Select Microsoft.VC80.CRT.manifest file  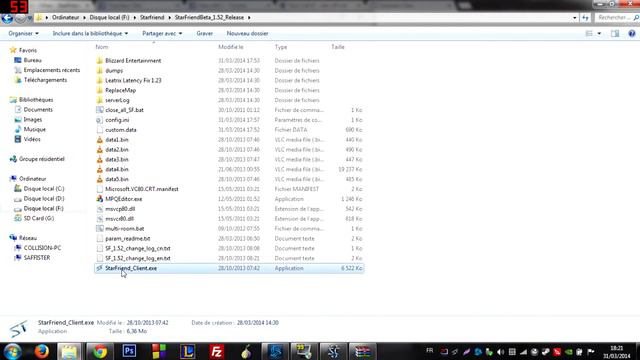point(142,189)
